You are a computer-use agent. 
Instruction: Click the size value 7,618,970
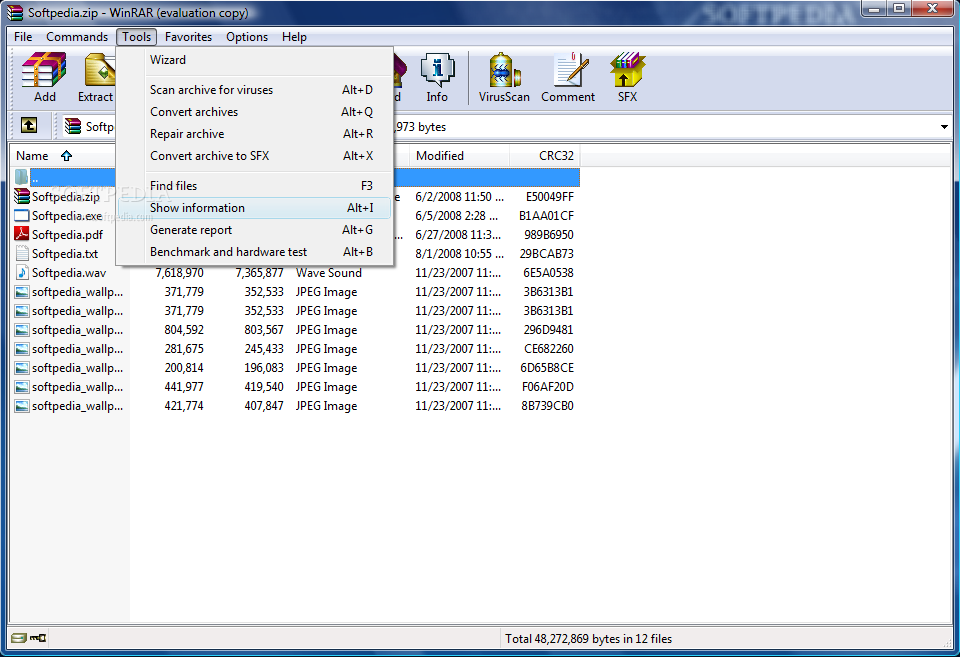tap(179, 273)
